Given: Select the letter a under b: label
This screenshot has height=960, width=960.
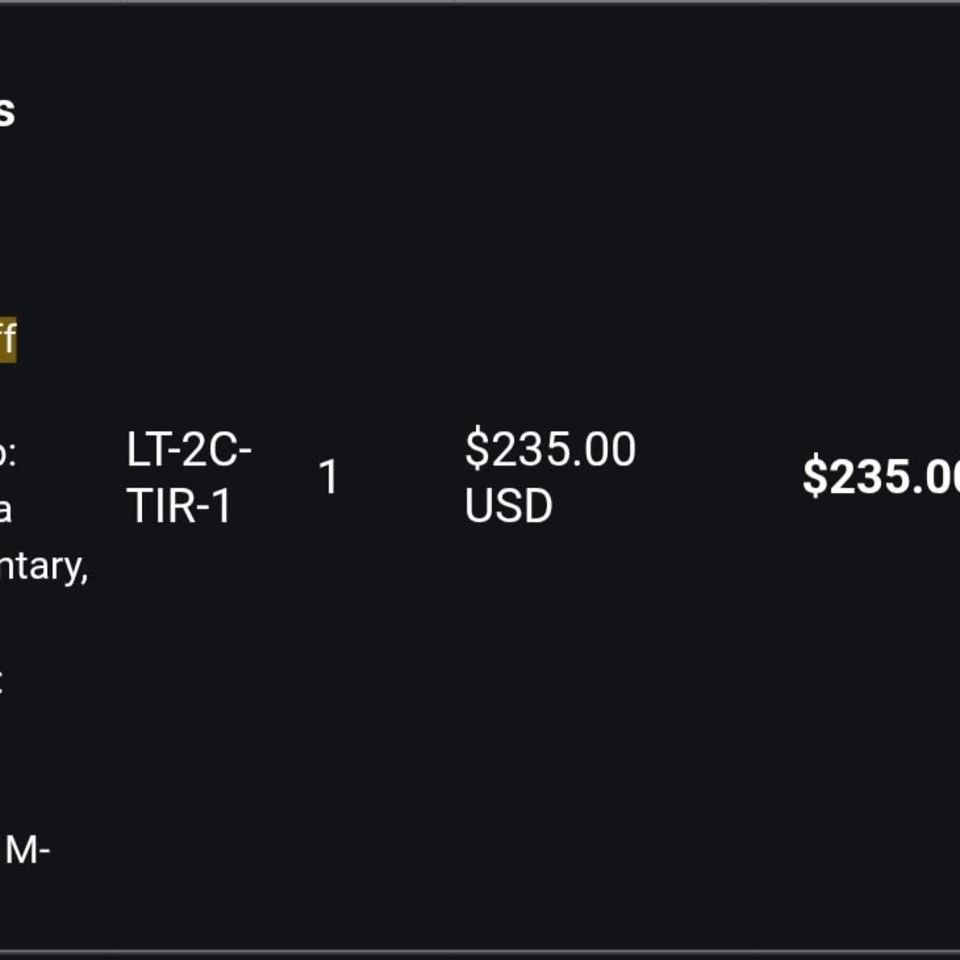Looking at the screenshot, I should pyautogui.click(x=6, y=510).
